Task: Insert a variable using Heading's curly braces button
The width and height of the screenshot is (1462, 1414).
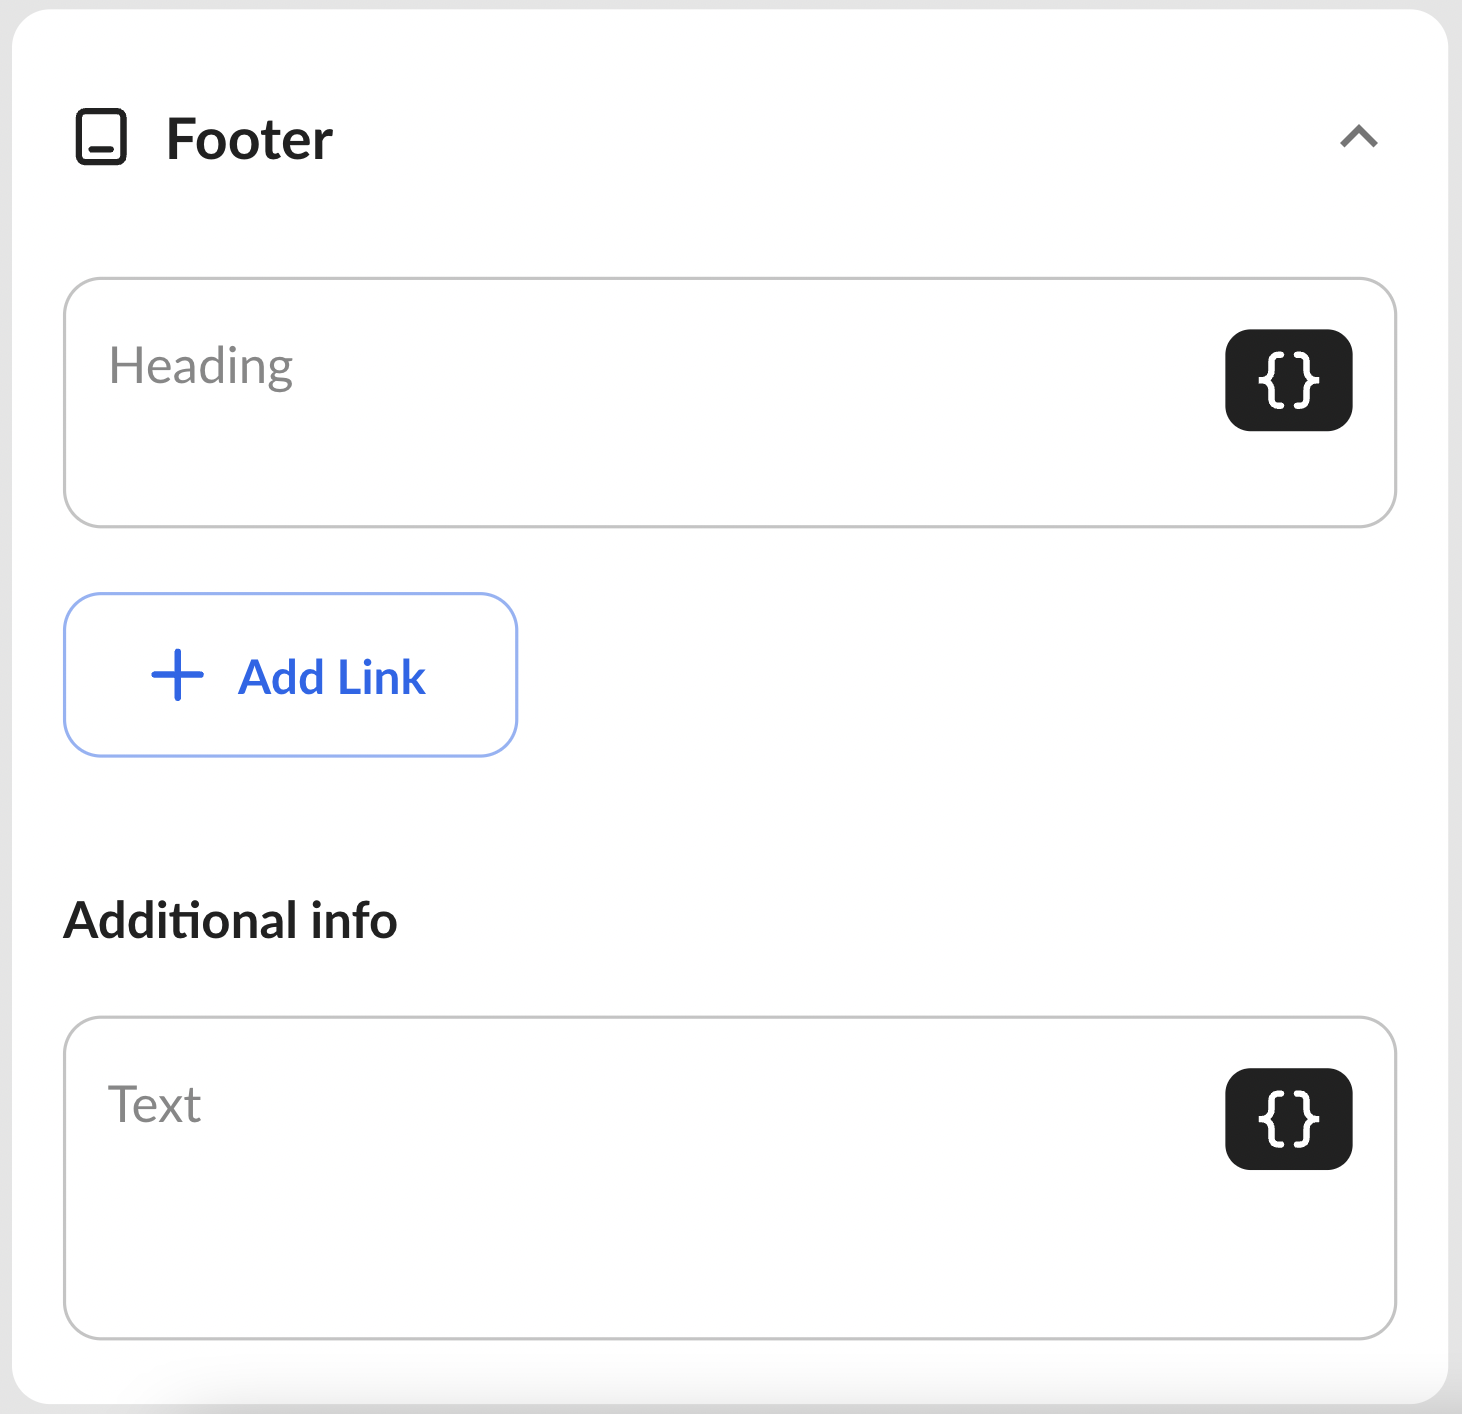Action: pyautogui.click(x=1288, y=380)
